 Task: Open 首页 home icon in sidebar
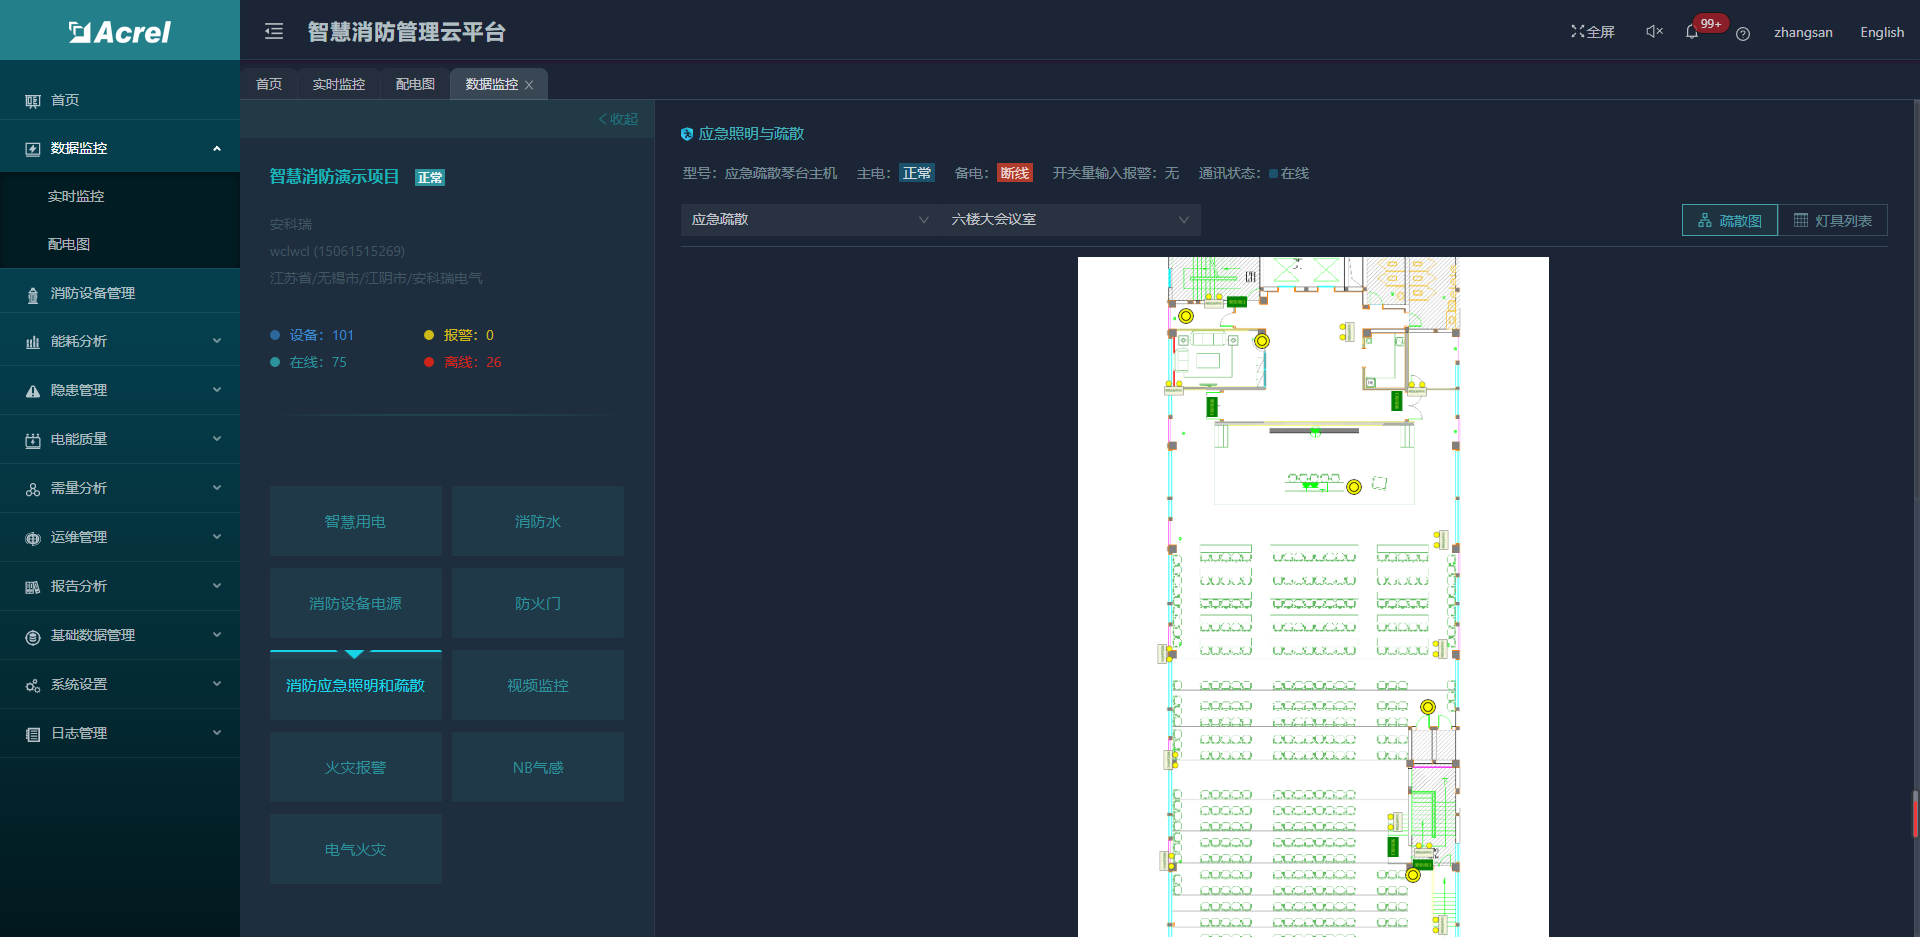pos(33,101)
